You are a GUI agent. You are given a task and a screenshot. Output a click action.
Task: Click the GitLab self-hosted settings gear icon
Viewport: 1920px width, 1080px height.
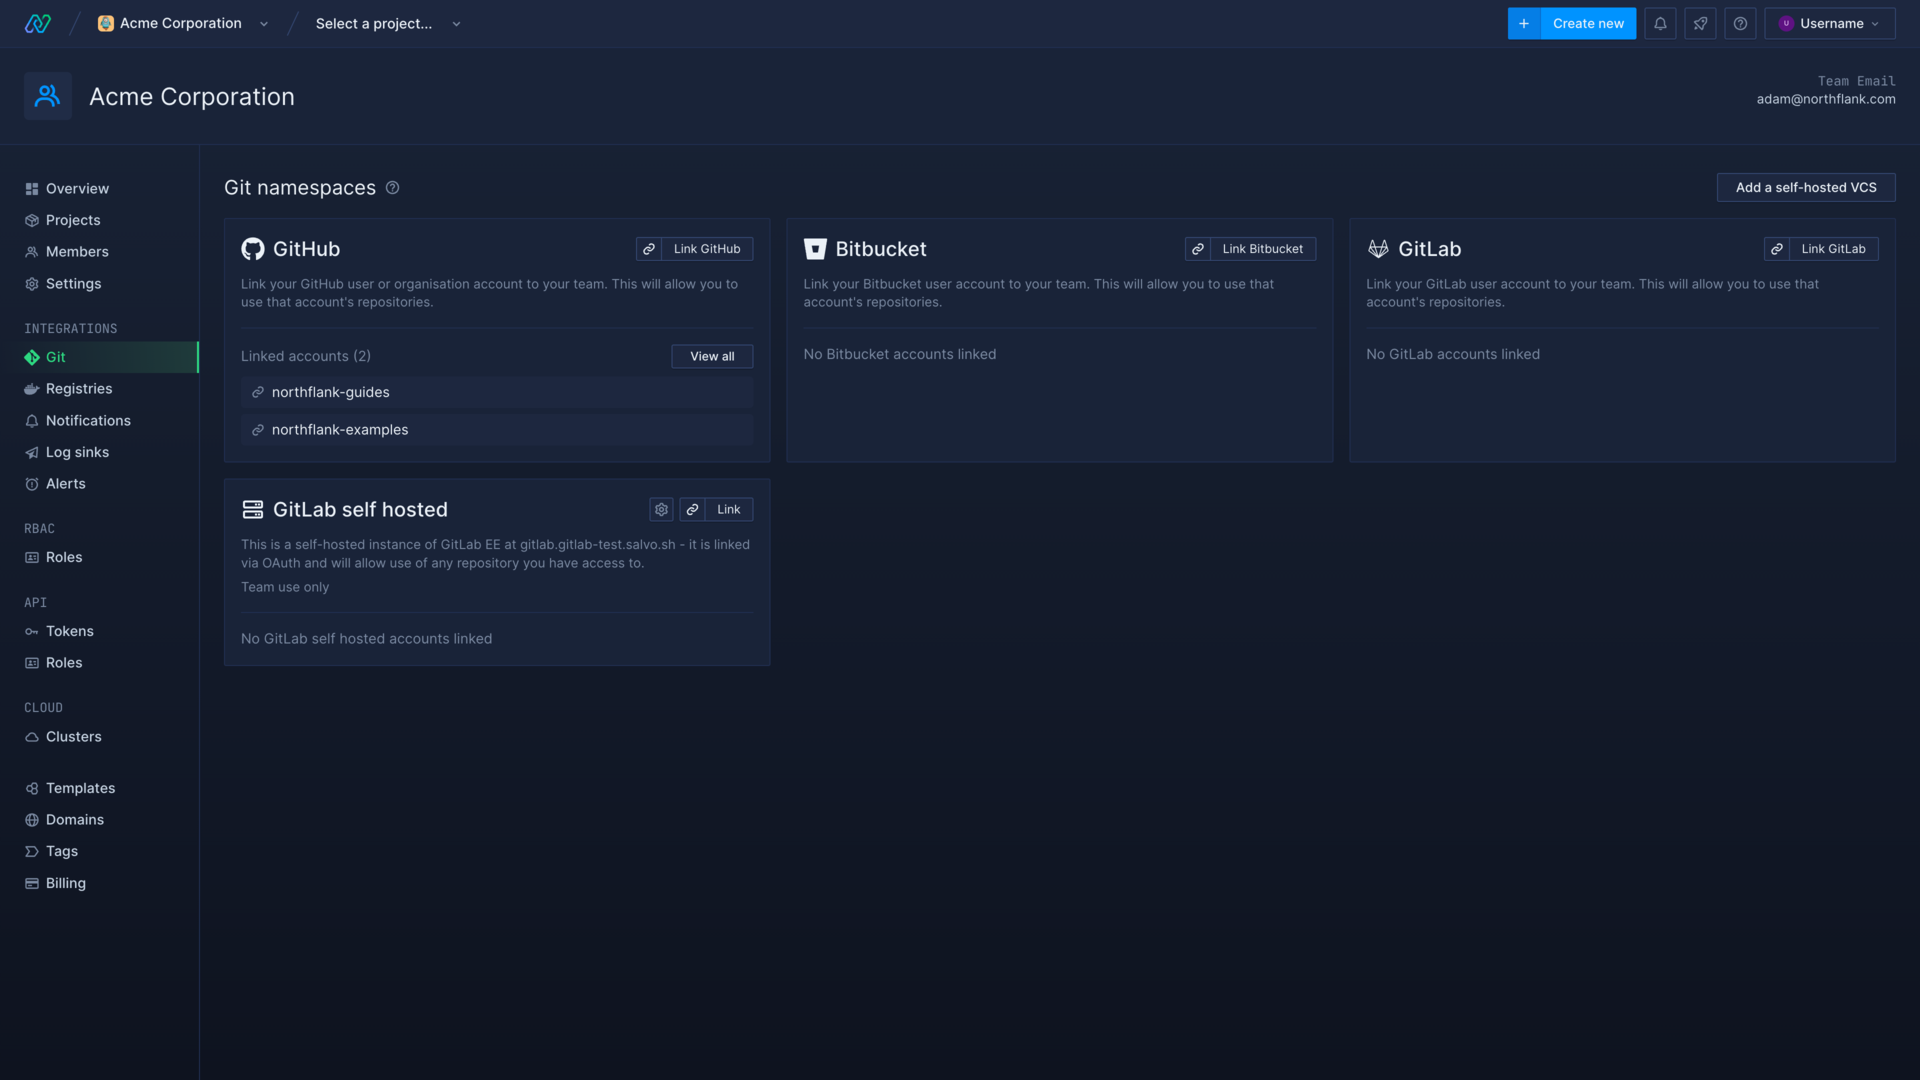coord(661,509)
